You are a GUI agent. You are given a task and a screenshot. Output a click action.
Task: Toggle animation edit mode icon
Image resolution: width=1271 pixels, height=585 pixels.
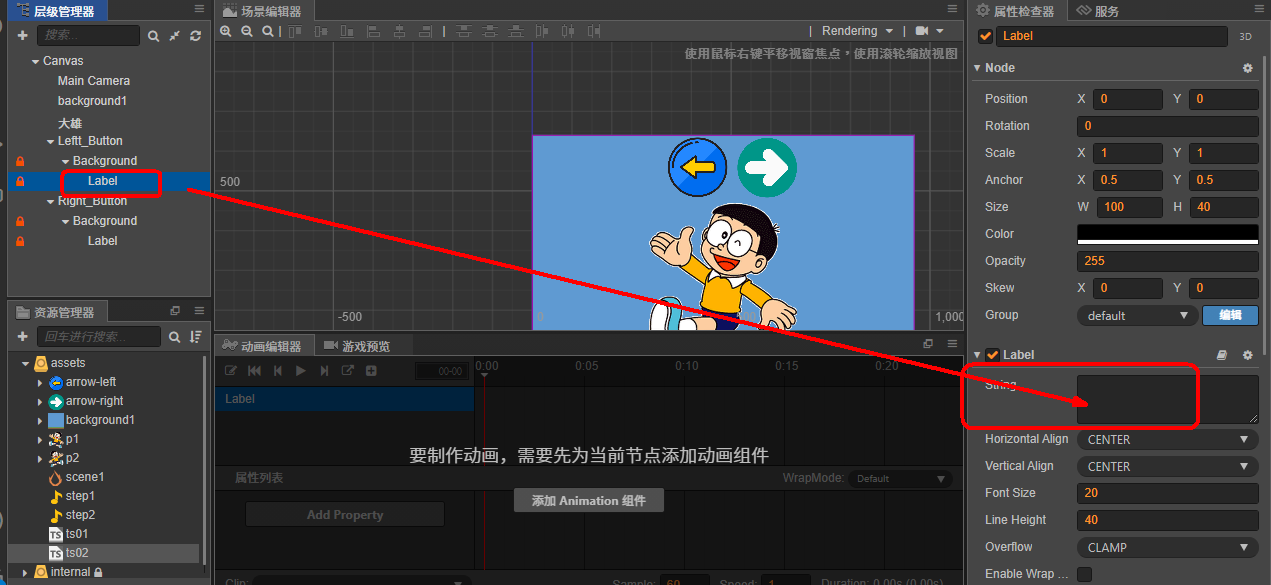click(x=230, y=371)
